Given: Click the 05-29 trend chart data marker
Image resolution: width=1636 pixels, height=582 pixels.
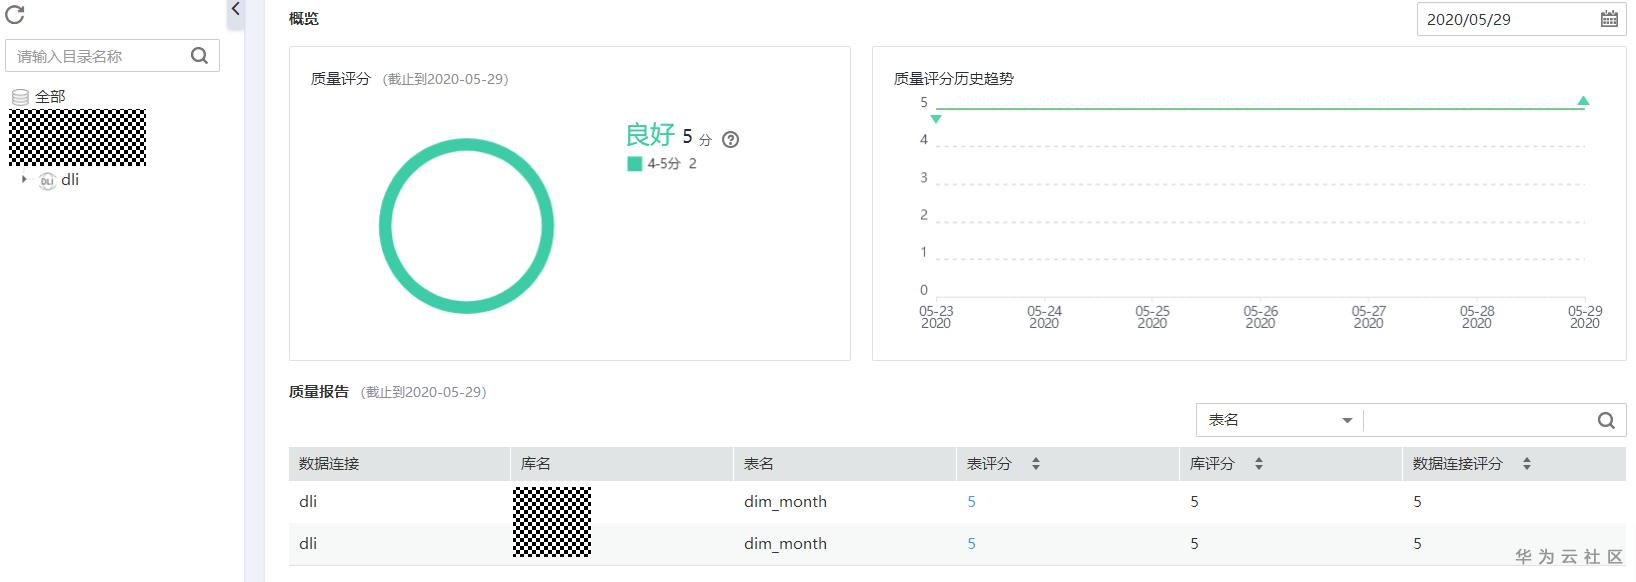Looking at the screenshot, I should click(1583, 101).
